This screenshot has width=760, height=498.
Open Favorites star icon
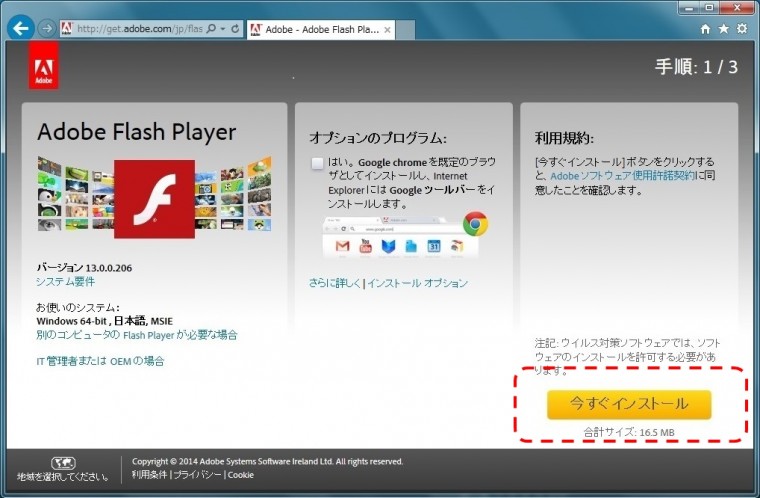click(724, 29)
